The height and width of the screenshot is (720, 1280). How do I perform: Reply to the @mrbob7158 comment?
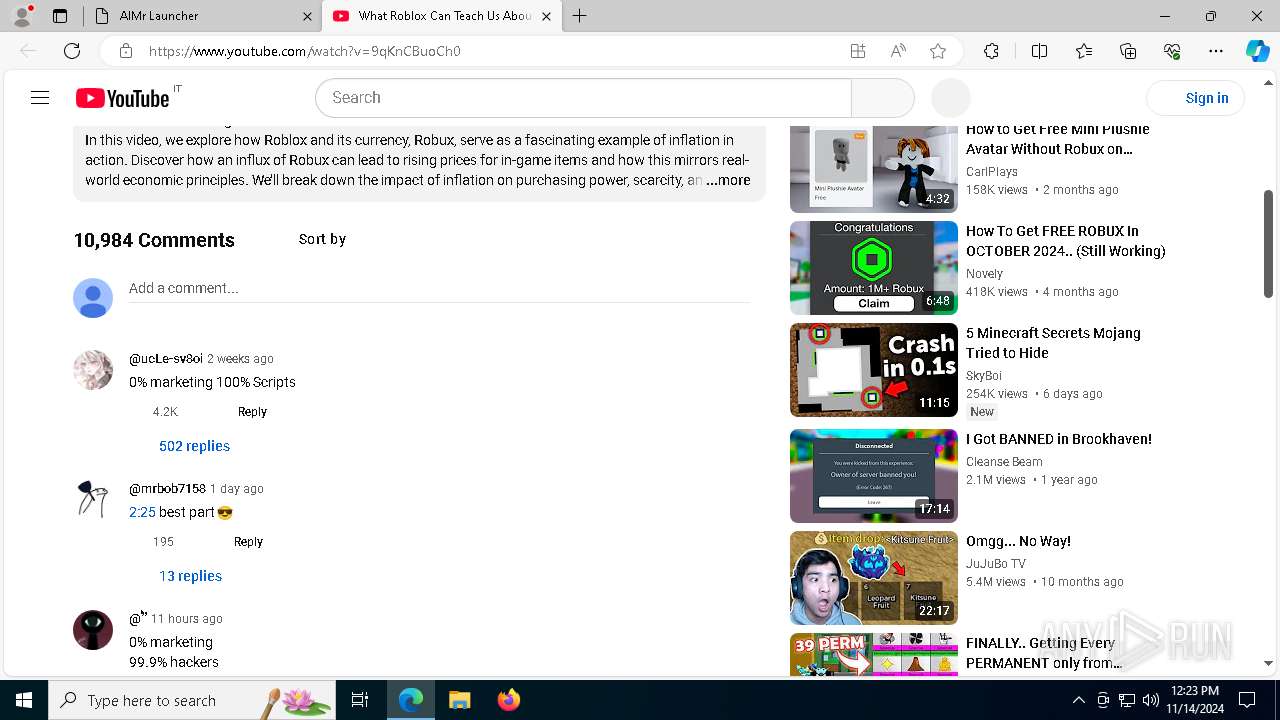248,542
